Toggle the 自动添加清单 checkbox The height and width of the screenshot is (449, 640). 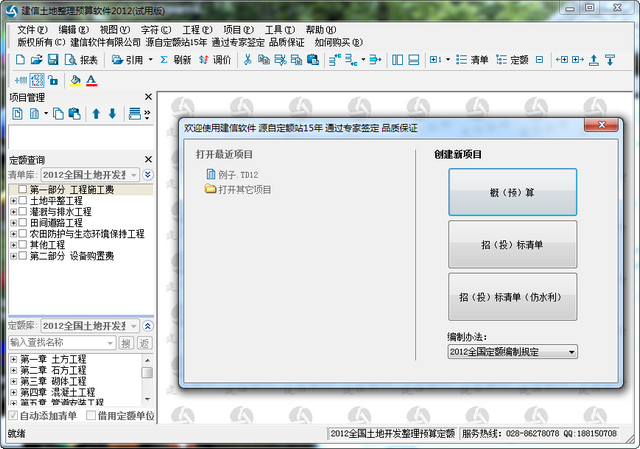[x=13, y=416]
